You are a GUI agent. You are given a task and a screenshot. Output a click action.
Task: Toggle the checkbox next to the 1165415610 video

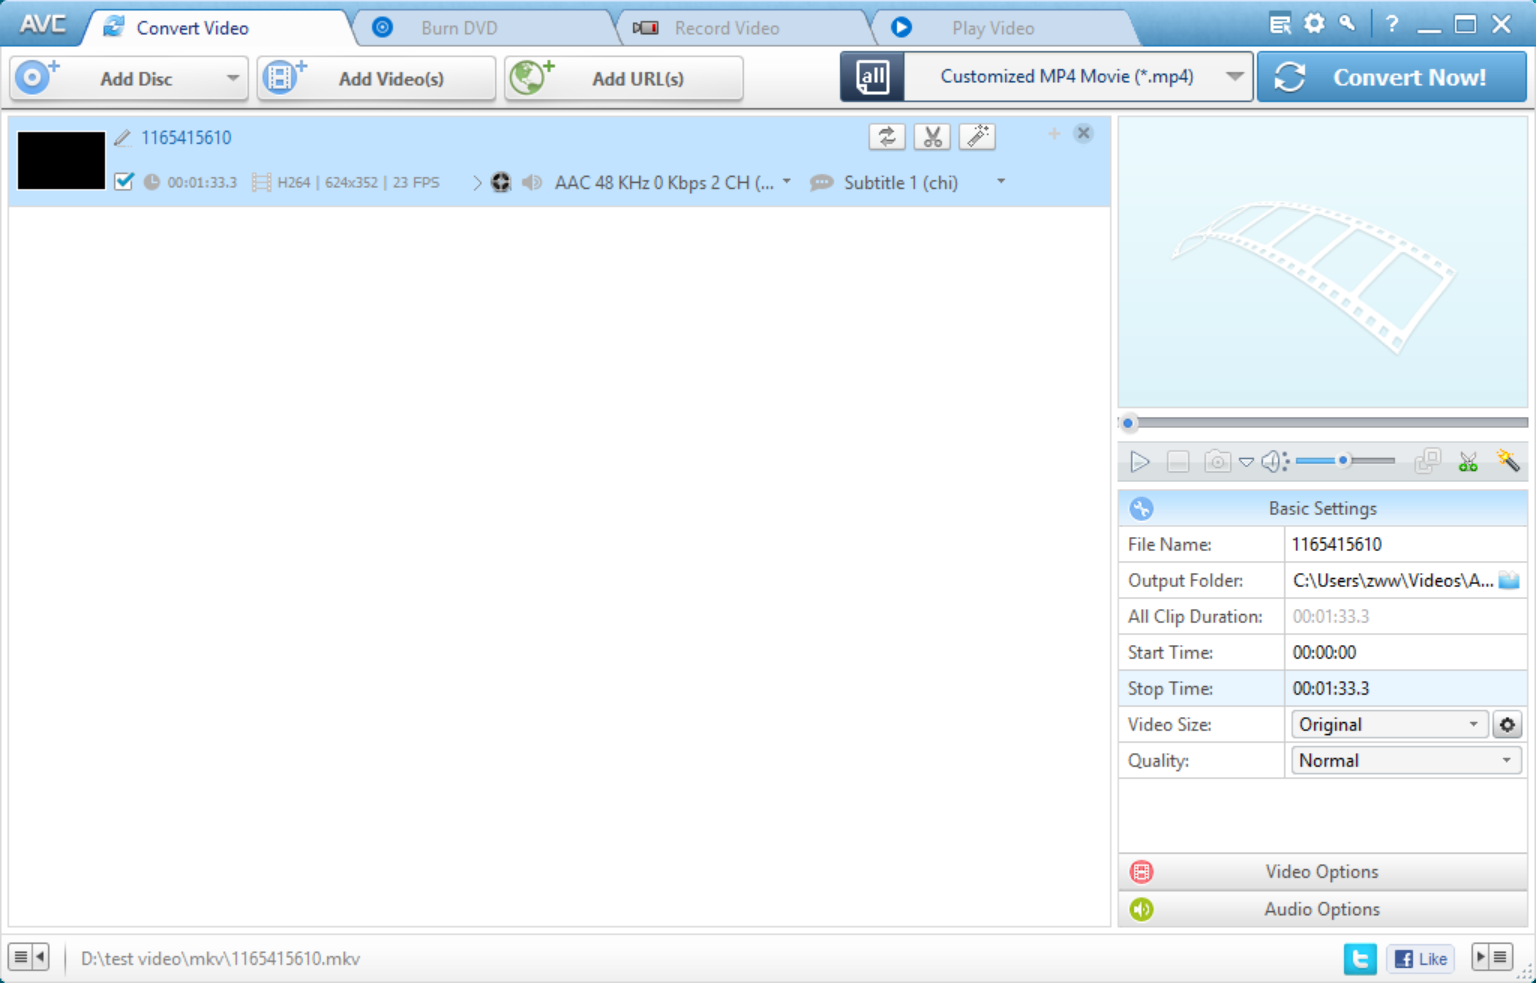[x=124, y=182]
